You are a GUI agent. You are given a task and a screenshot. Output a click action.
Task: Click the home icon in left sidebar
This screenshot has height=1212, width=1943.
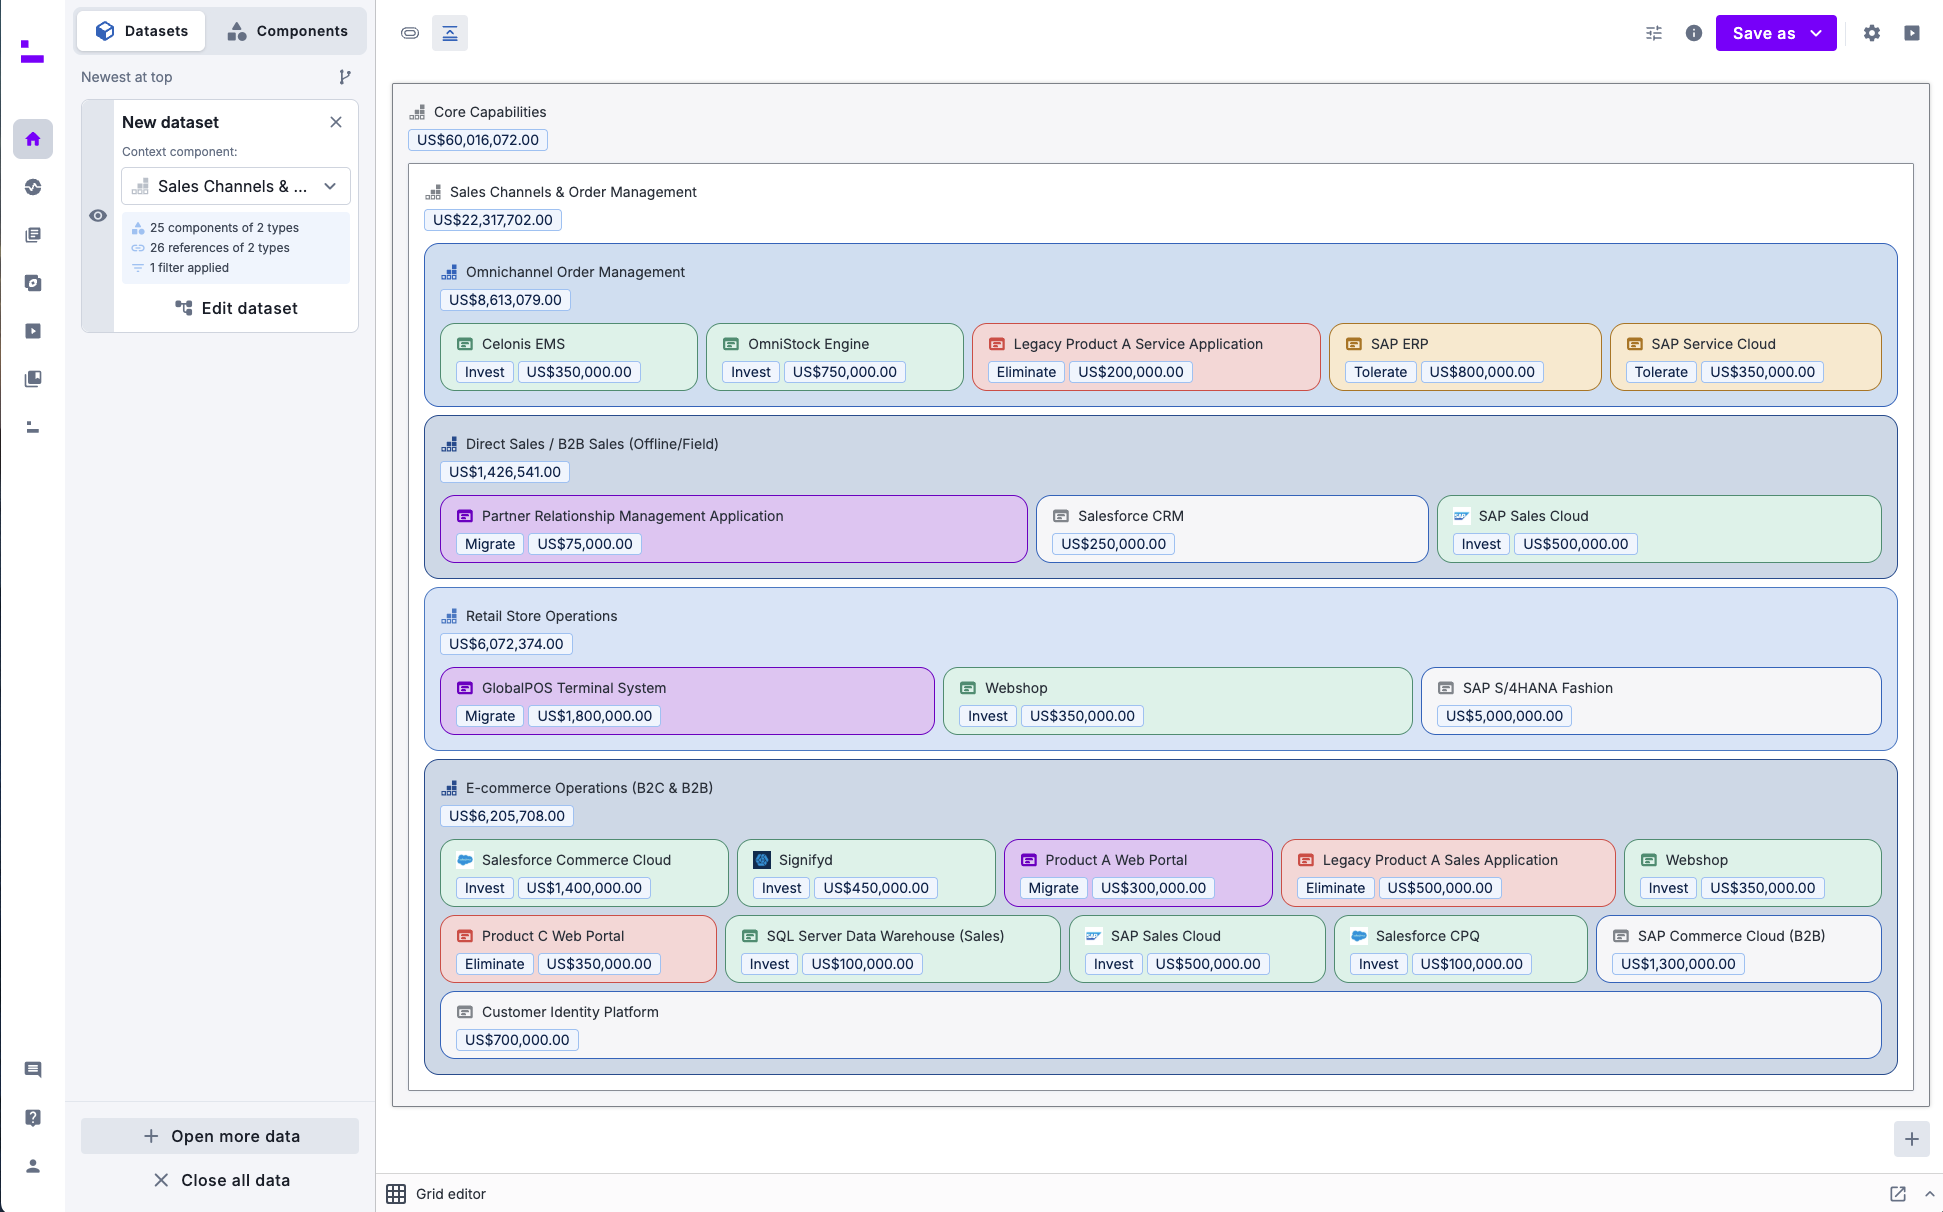click(33, 139)
